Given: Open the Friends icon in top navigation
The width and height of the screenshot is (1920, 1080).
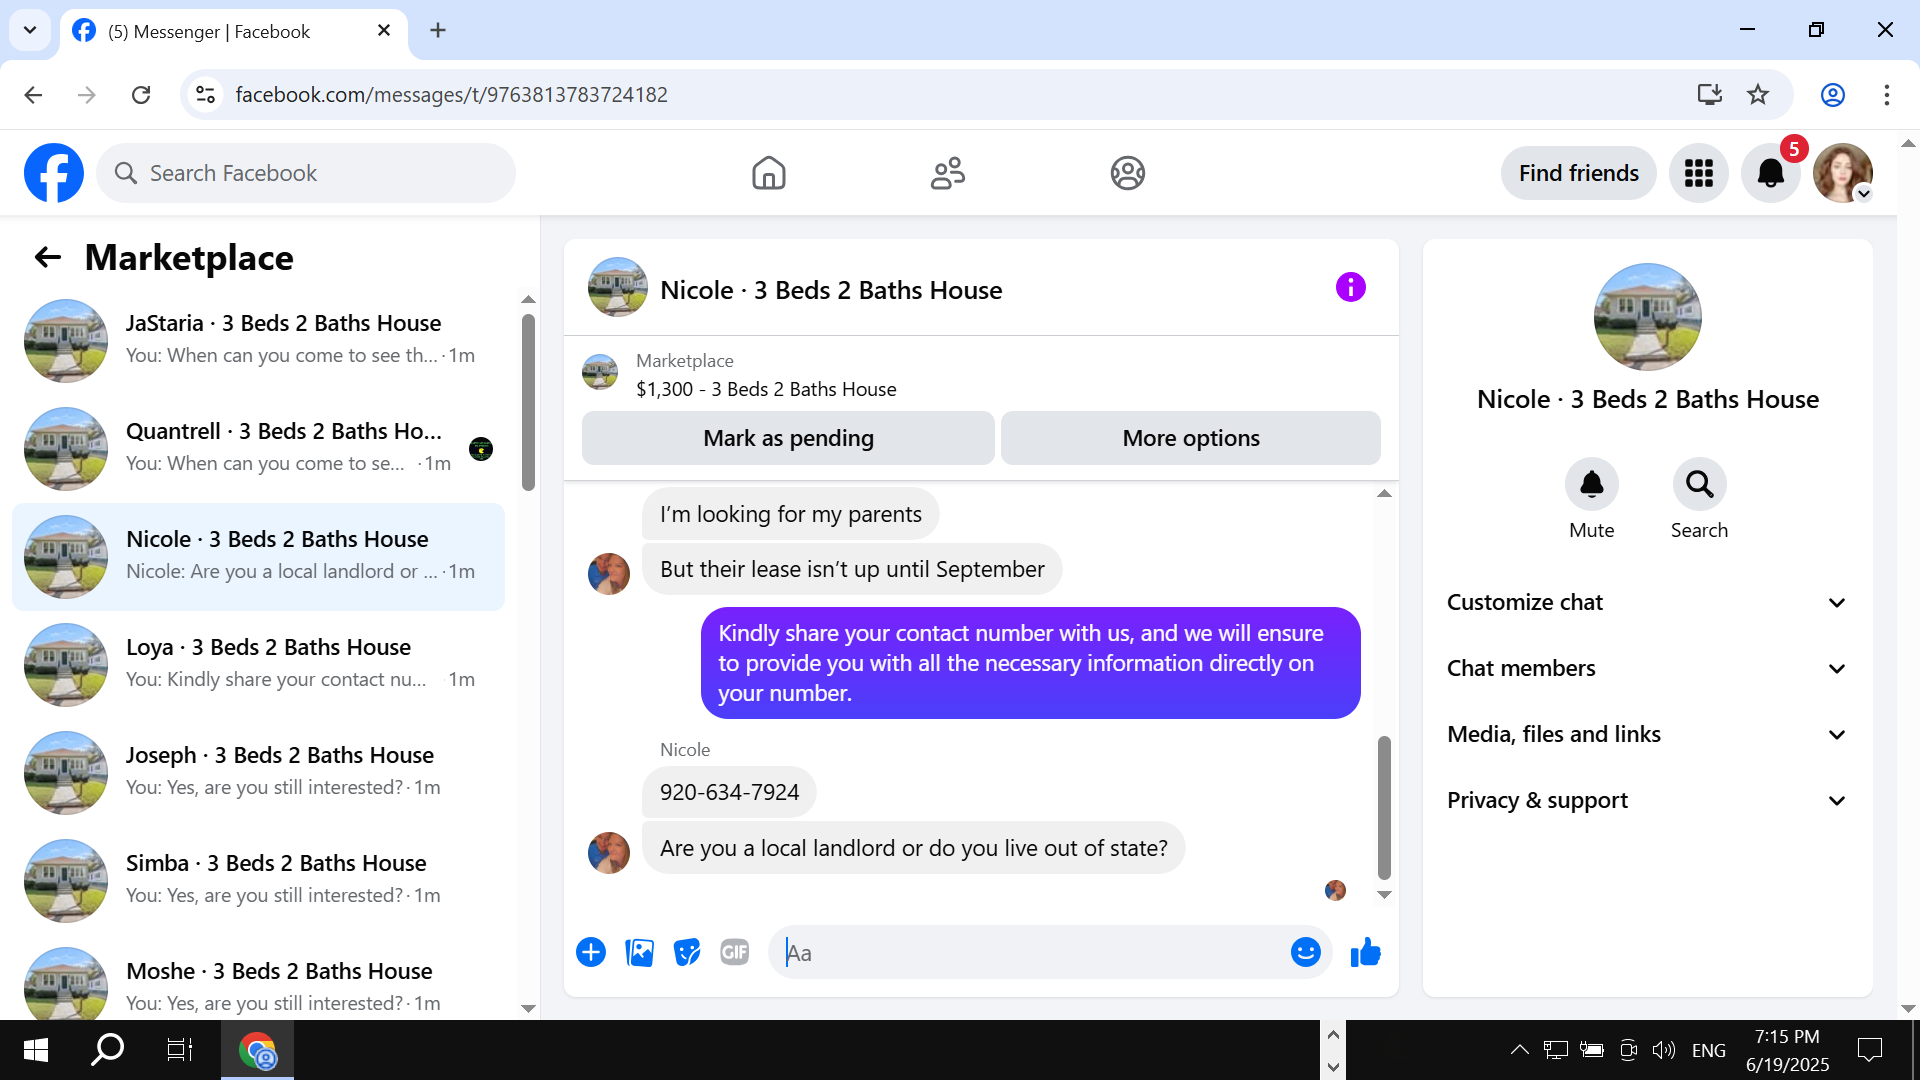Looking at the screenshot, I should (948, 173).
